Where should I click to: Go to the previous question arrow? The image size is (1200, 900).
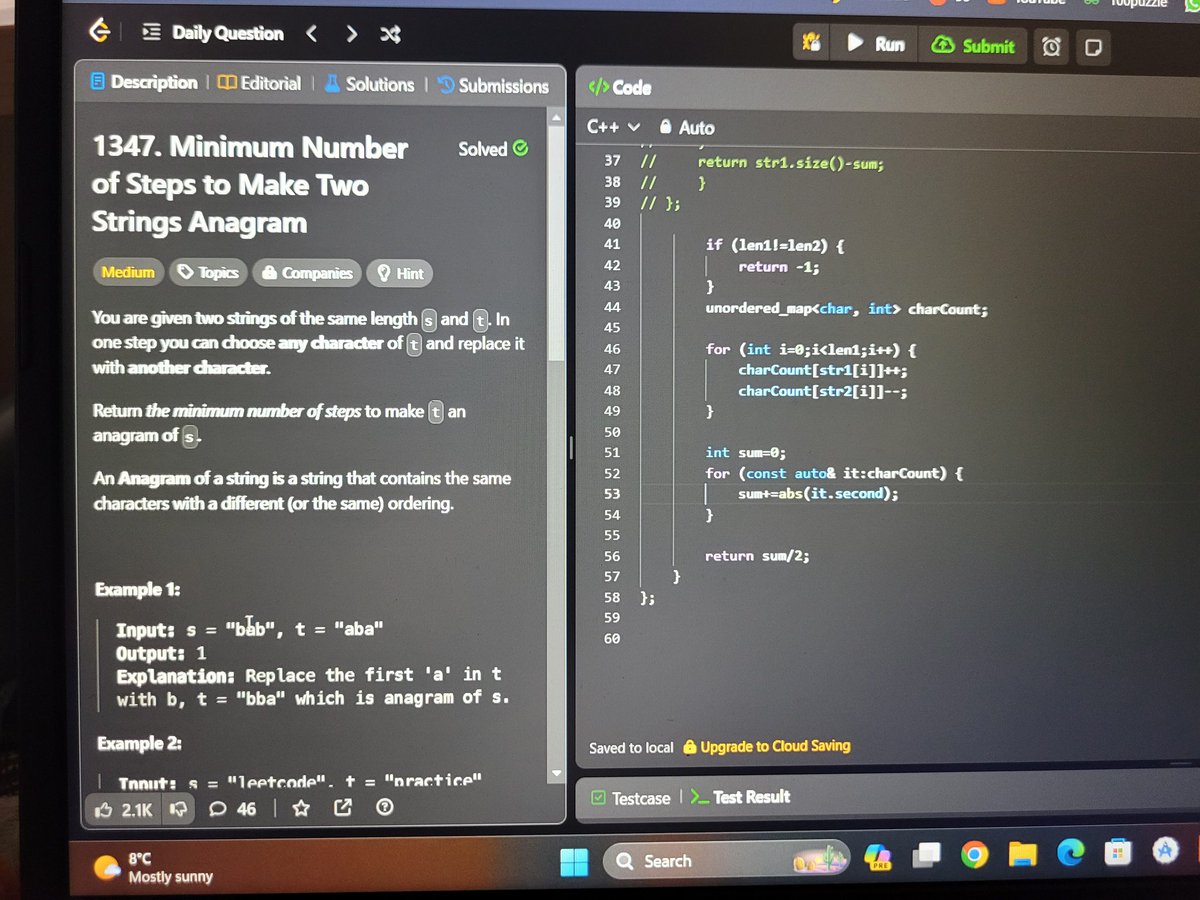(311, 34)
